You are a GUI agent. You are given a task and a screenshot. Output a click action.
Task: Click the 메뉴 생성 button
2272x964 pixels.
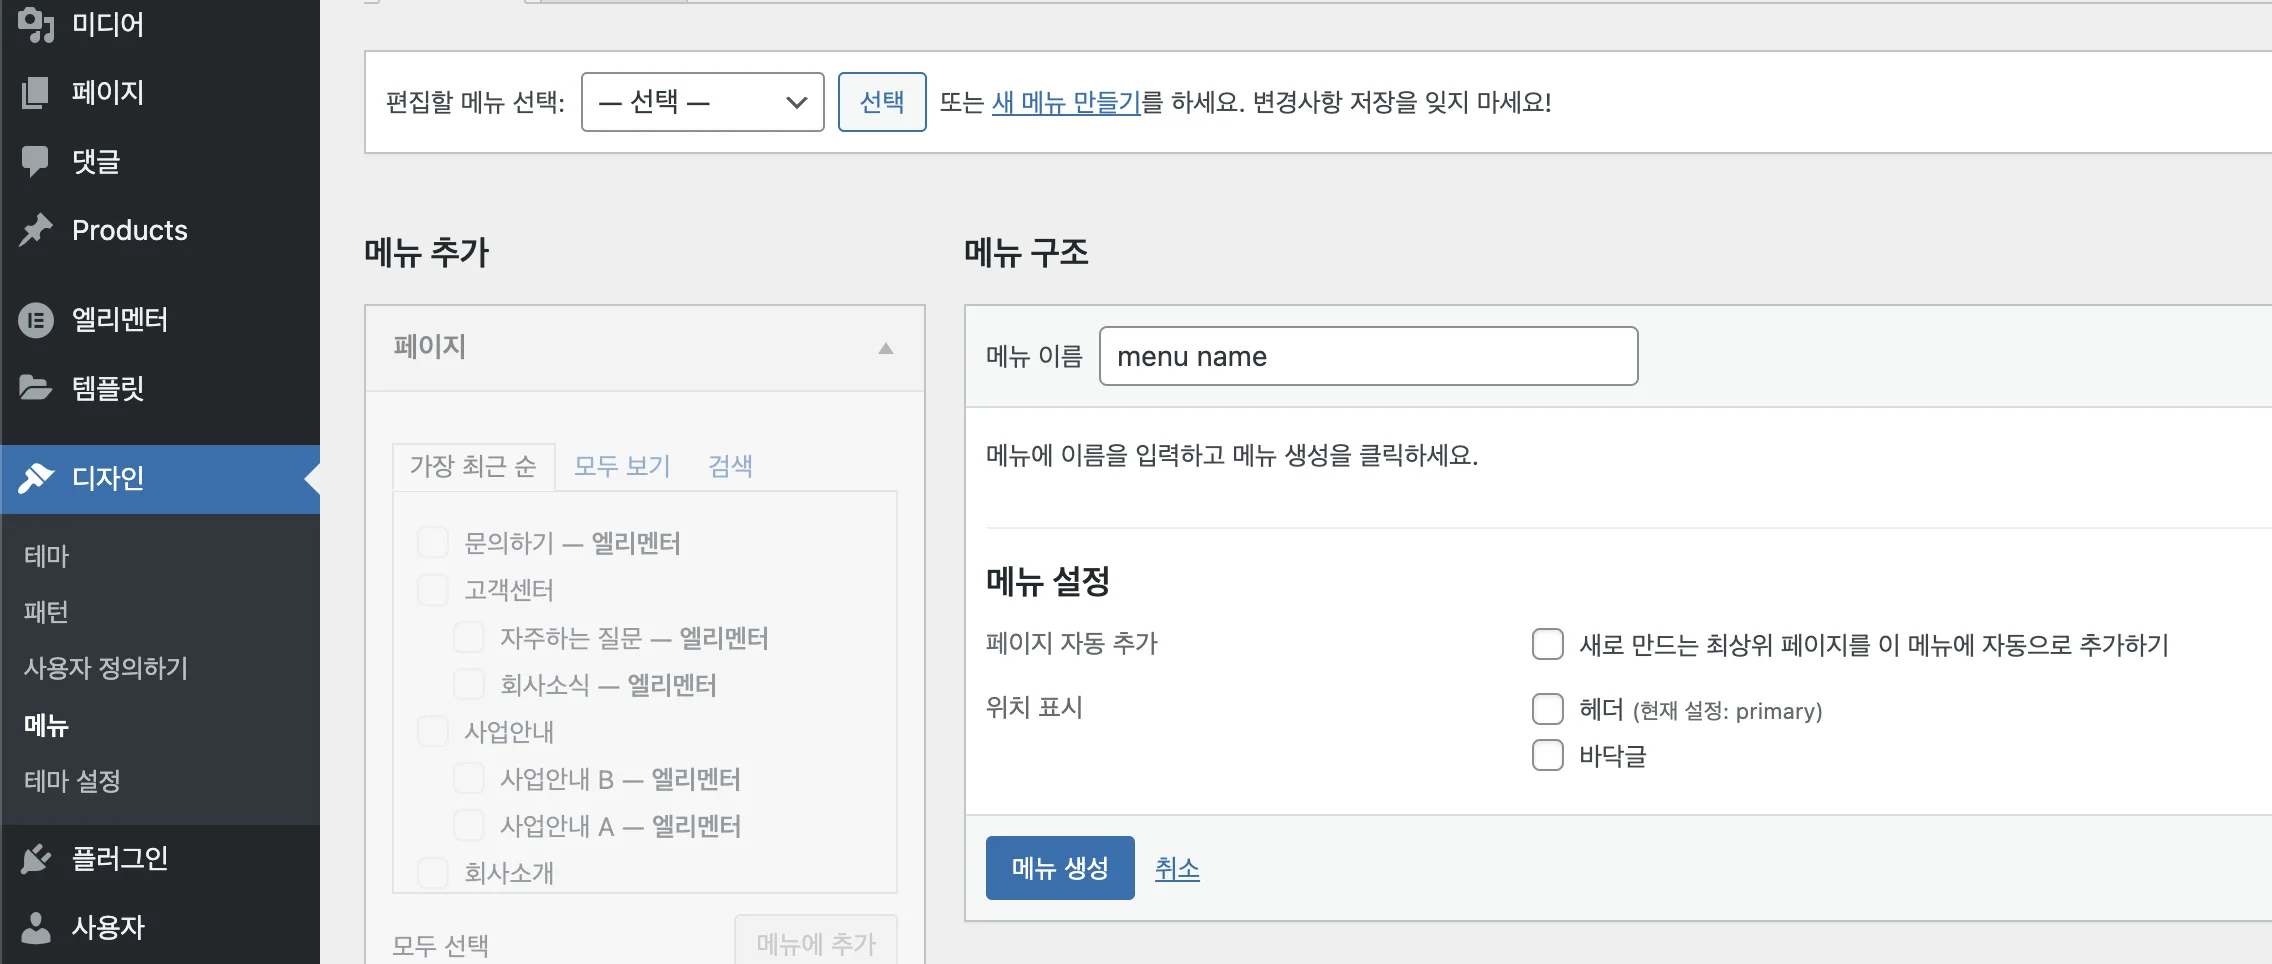[1059, 868]
